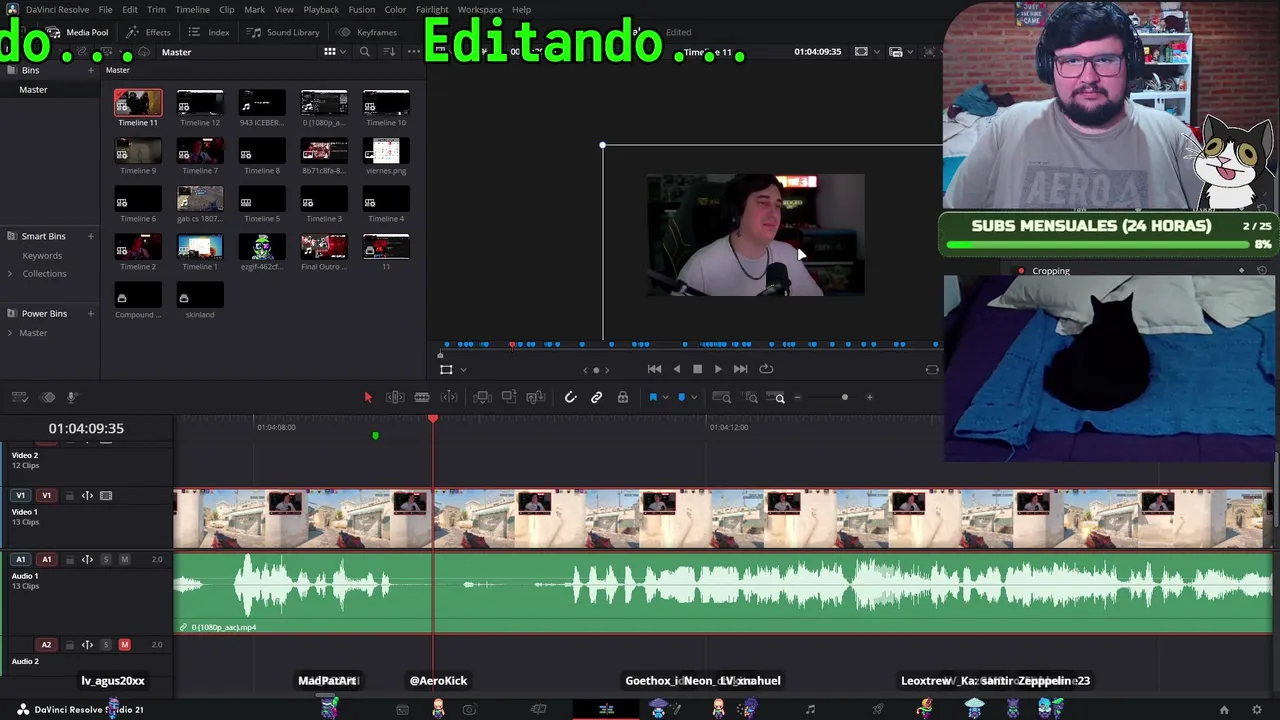The image size is (1280, 720).
Task: Solo the Audio 1 track
Action: pos(106,560)
